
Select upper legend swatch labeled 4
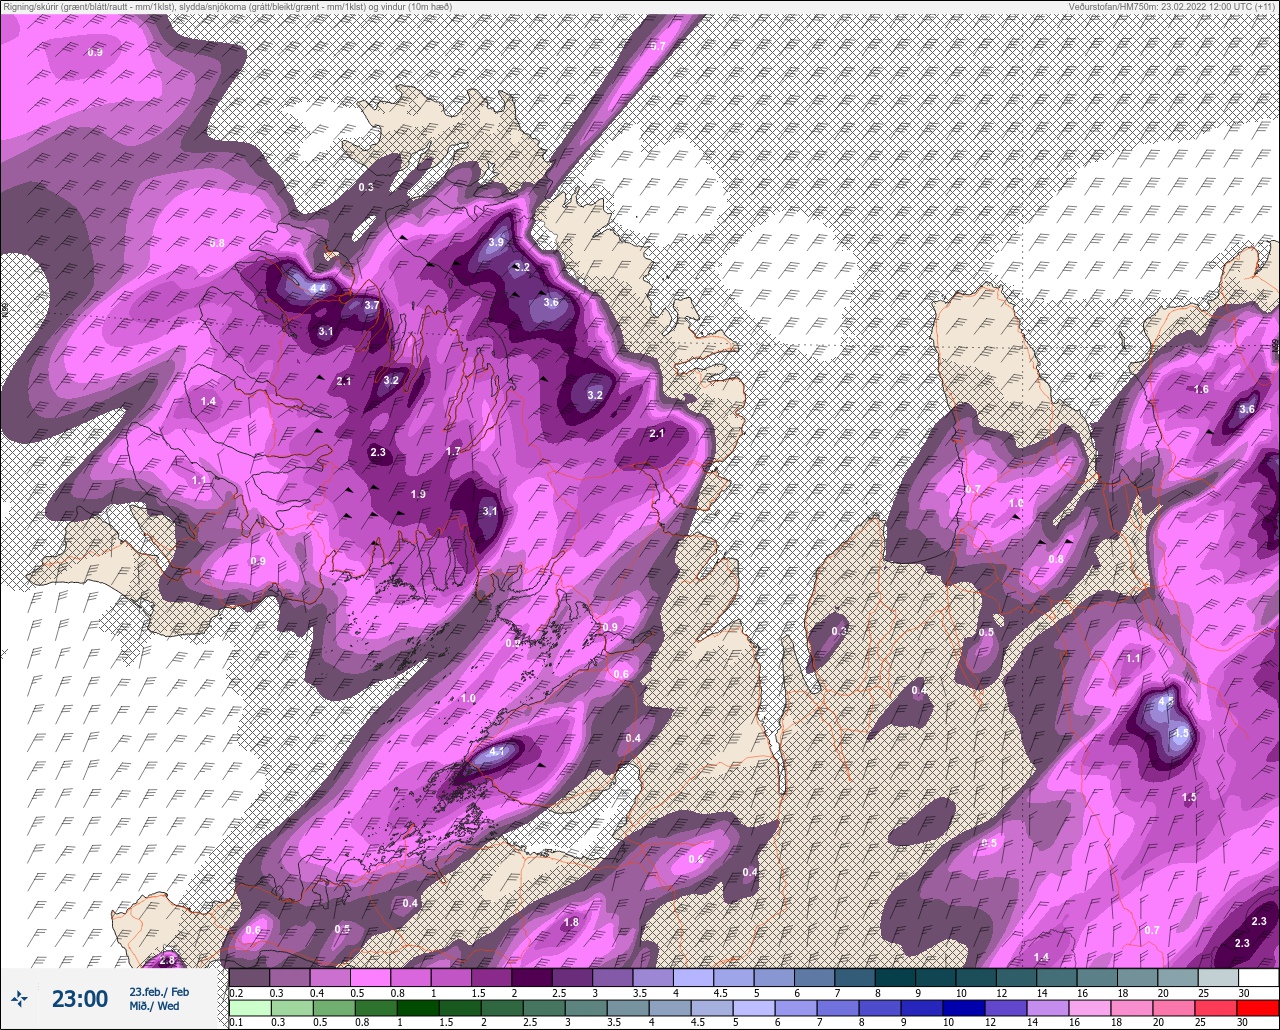[694, 977]
